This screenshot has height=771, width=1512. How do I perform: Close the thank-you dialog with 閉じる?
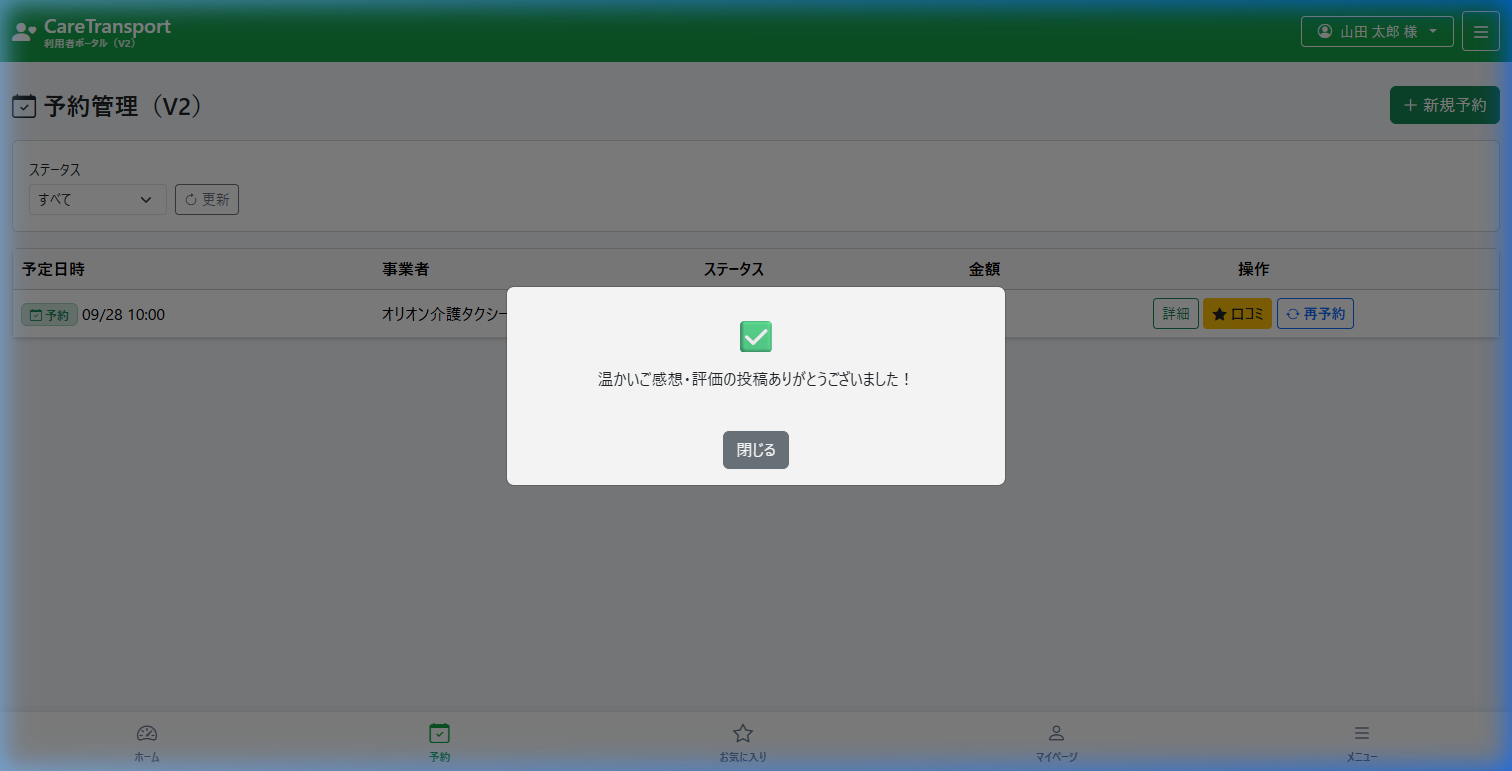(755, 450)
